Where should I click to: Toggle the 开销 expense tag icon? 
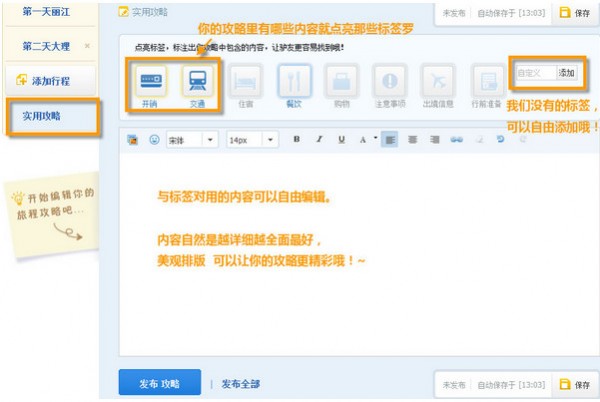(x=150, y=81)
